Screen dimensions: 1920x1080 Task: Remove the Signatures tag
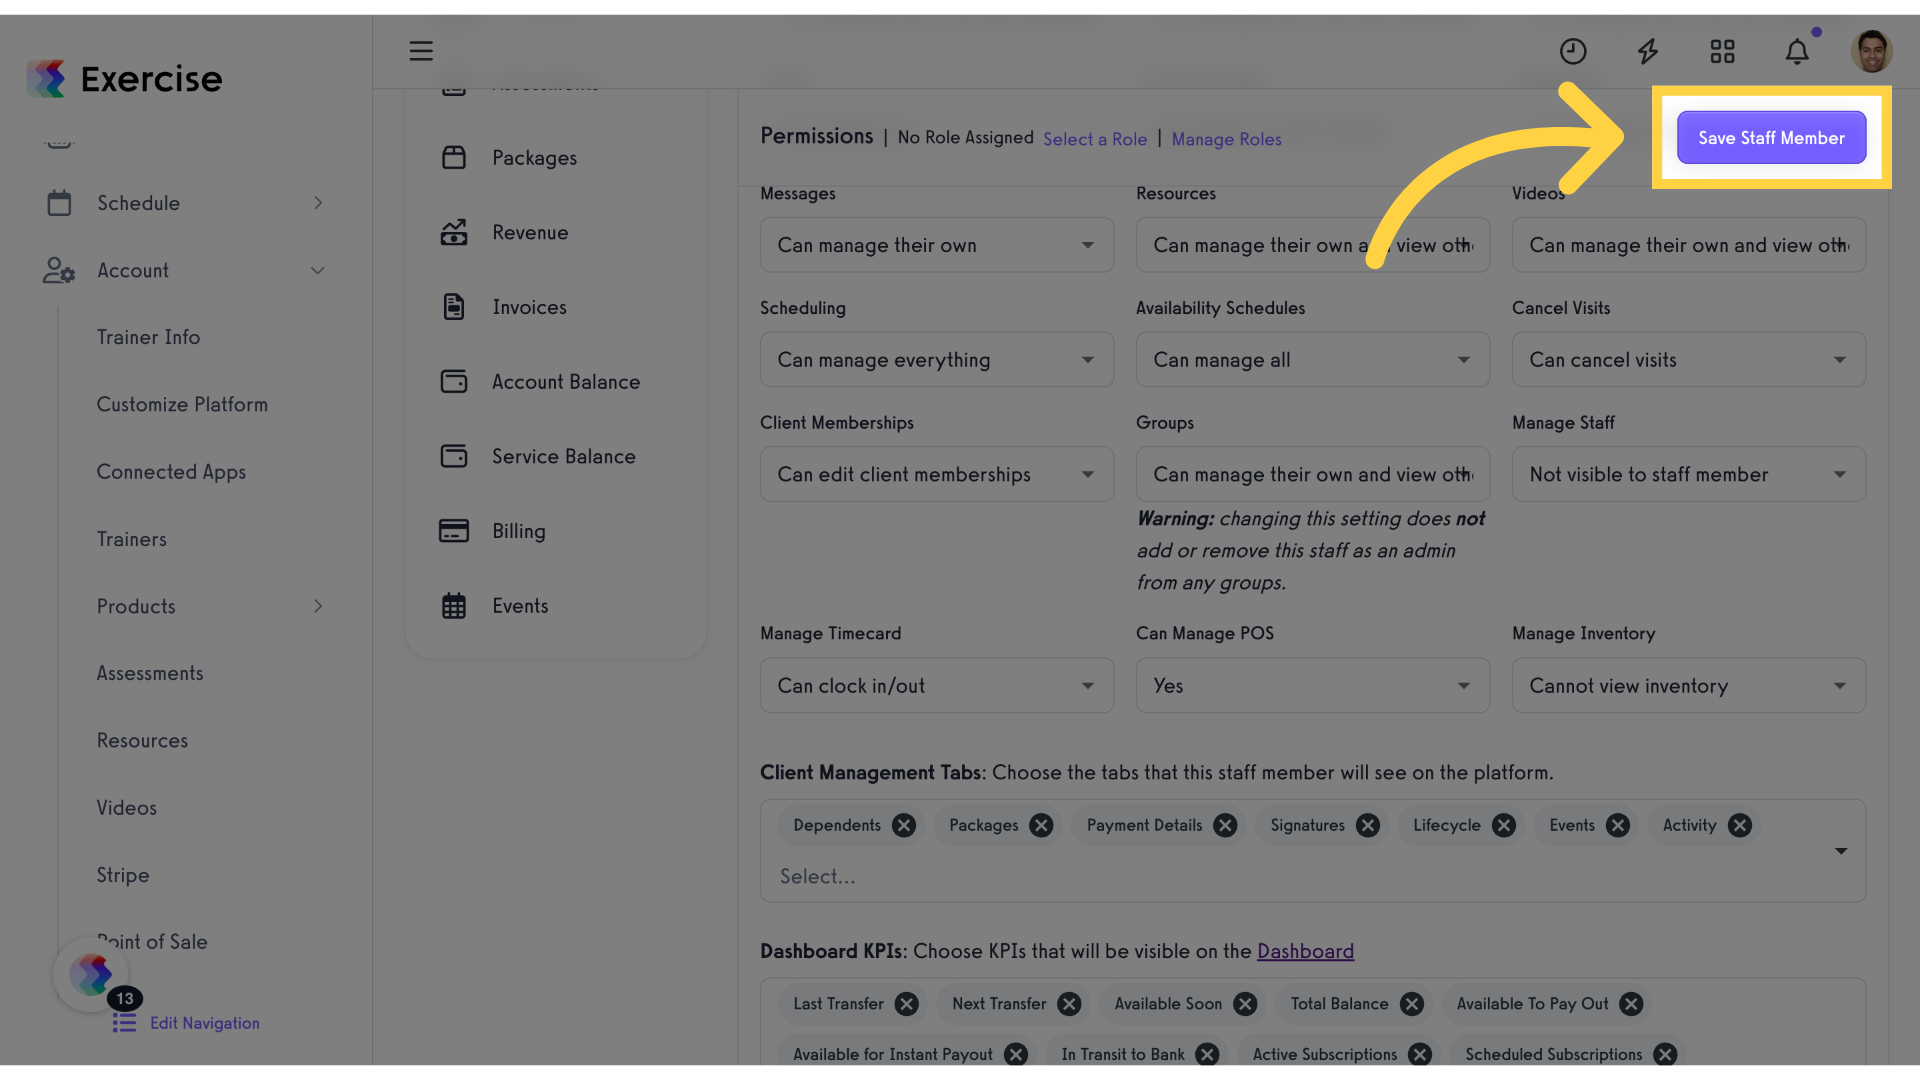[x=1368, y=825]
